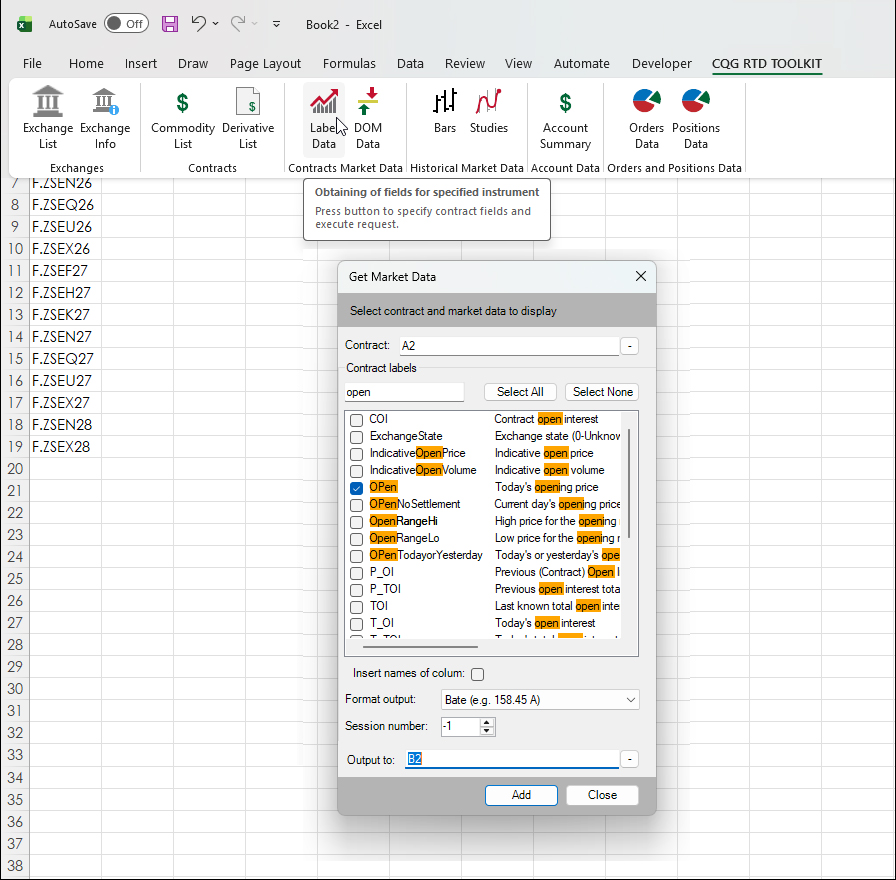Expand the Format output dropdown

630,700
